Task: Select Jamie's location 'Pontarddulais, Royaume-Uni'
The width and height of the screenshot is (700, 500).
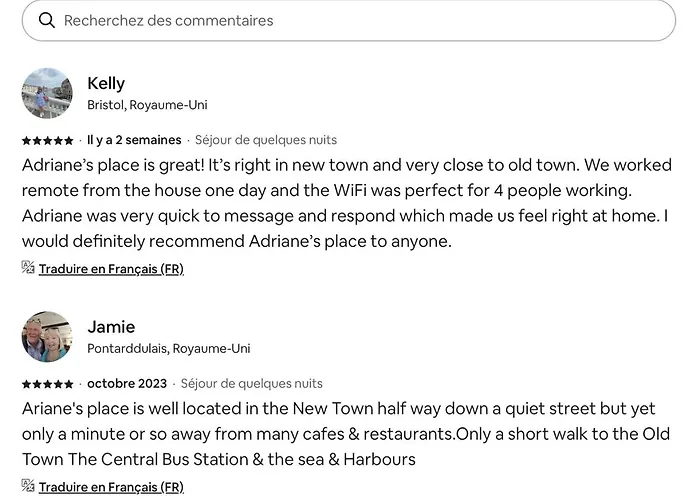Action: tap(169, 349)
